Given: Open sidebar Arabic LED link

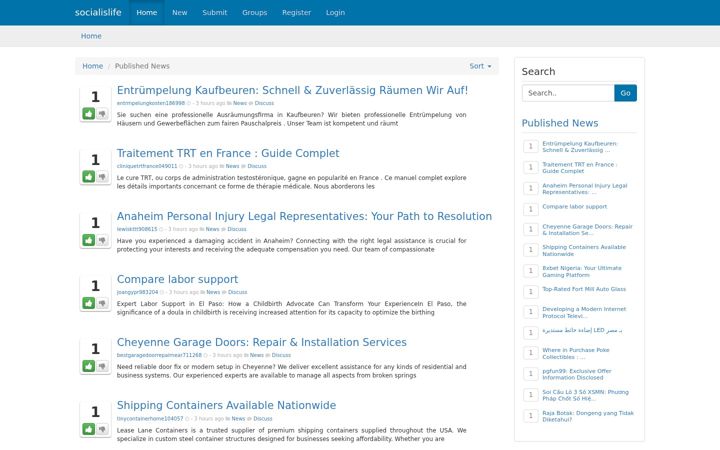Looking at the screenshot, I should point(582,331).
